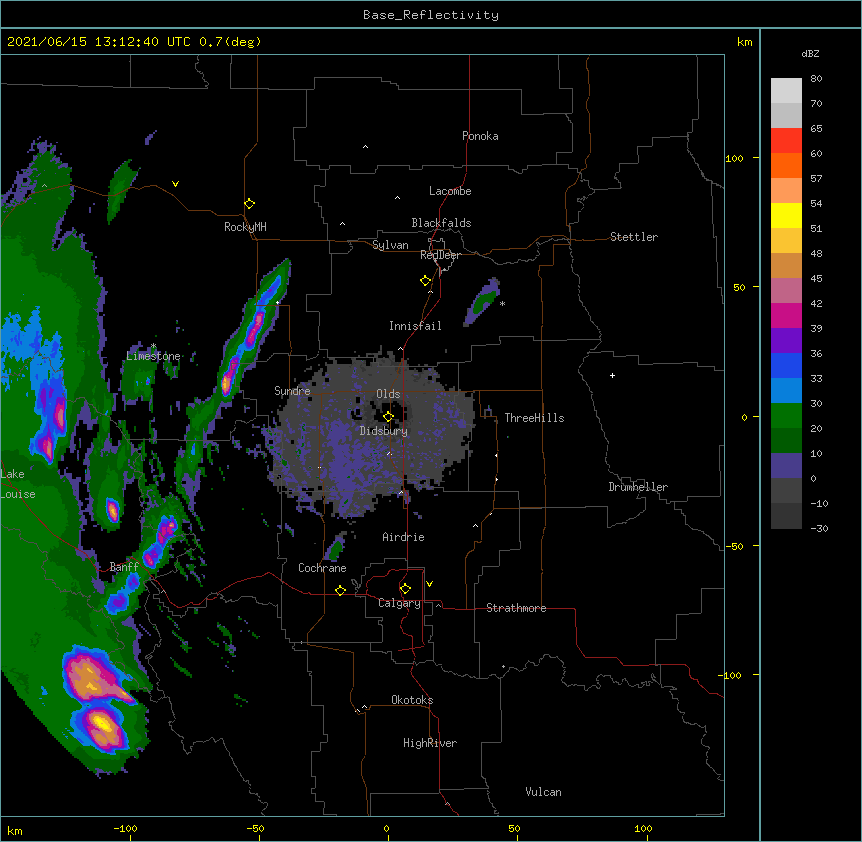Select the dark gray -10 dBZ legend swatch
This screenshot has height=842, width=862.
[x=786, y=516]
